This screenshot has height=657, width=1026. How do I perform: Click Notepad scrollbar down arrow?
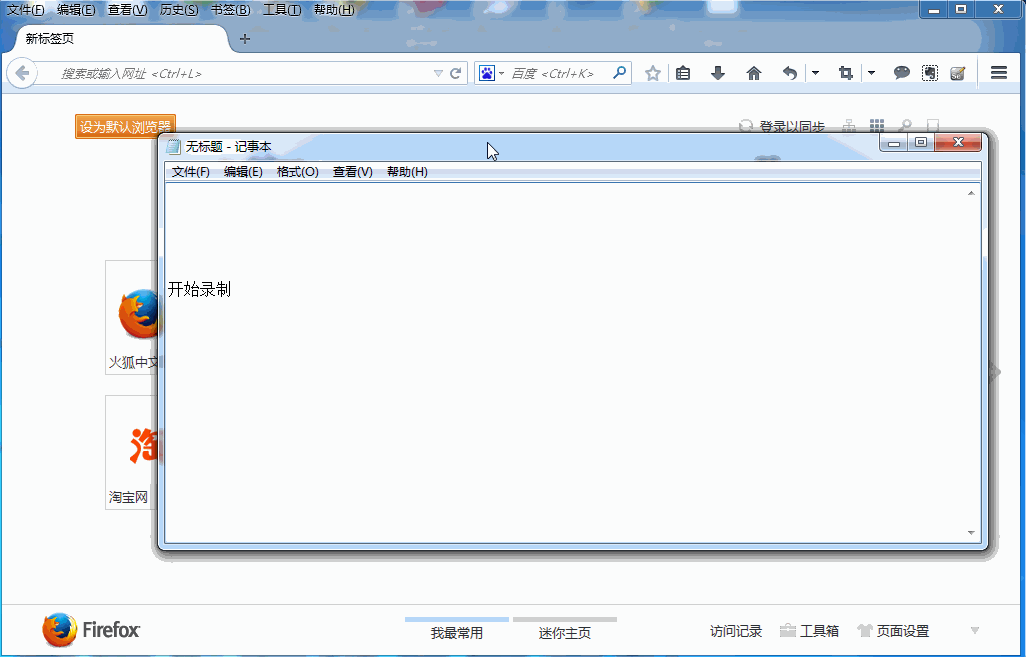tap(971, 533)
